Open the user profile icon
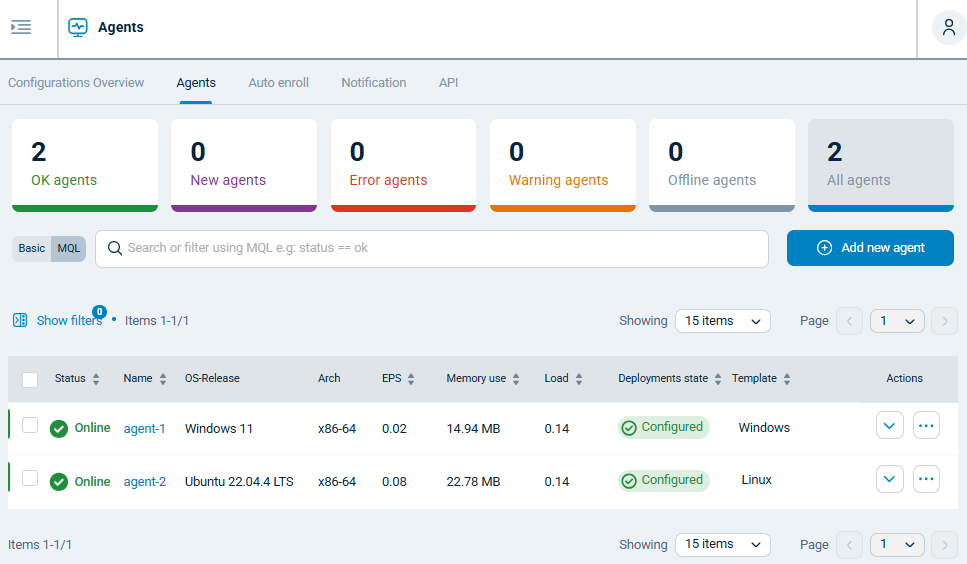This screenshot has height=564, width=967. tap(948, 27)
